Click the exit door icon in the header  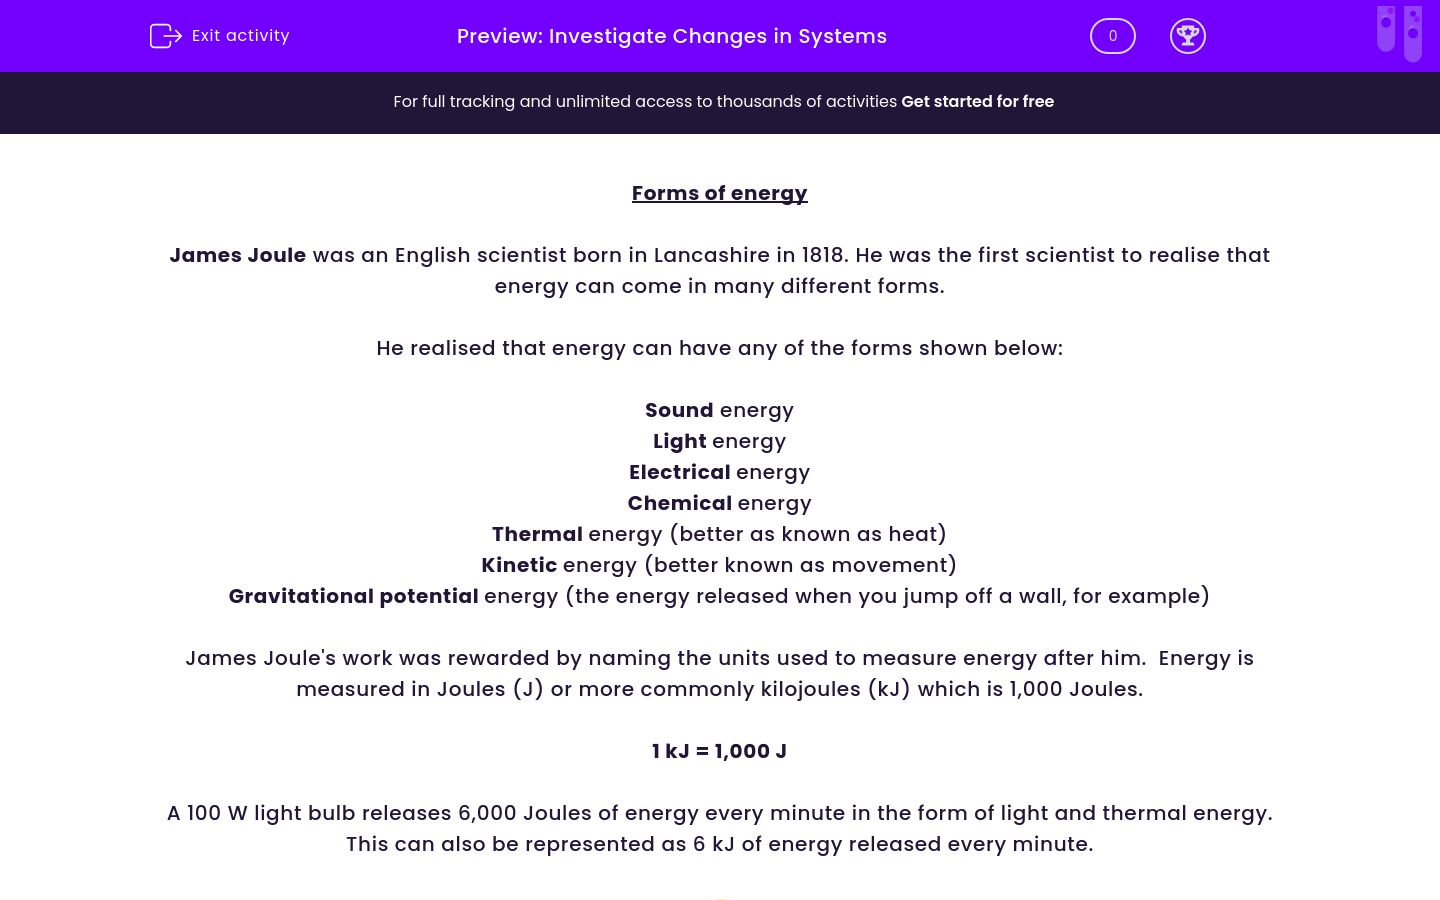tap(166, 35)
